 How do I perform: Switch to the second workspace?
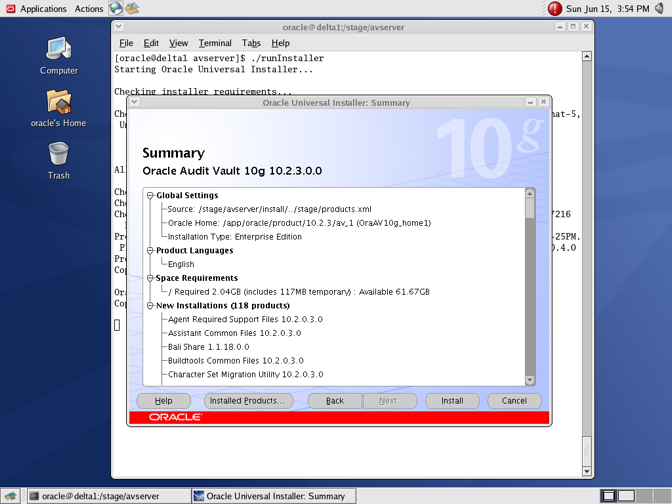pyautogui.click(x=626, y=496)
